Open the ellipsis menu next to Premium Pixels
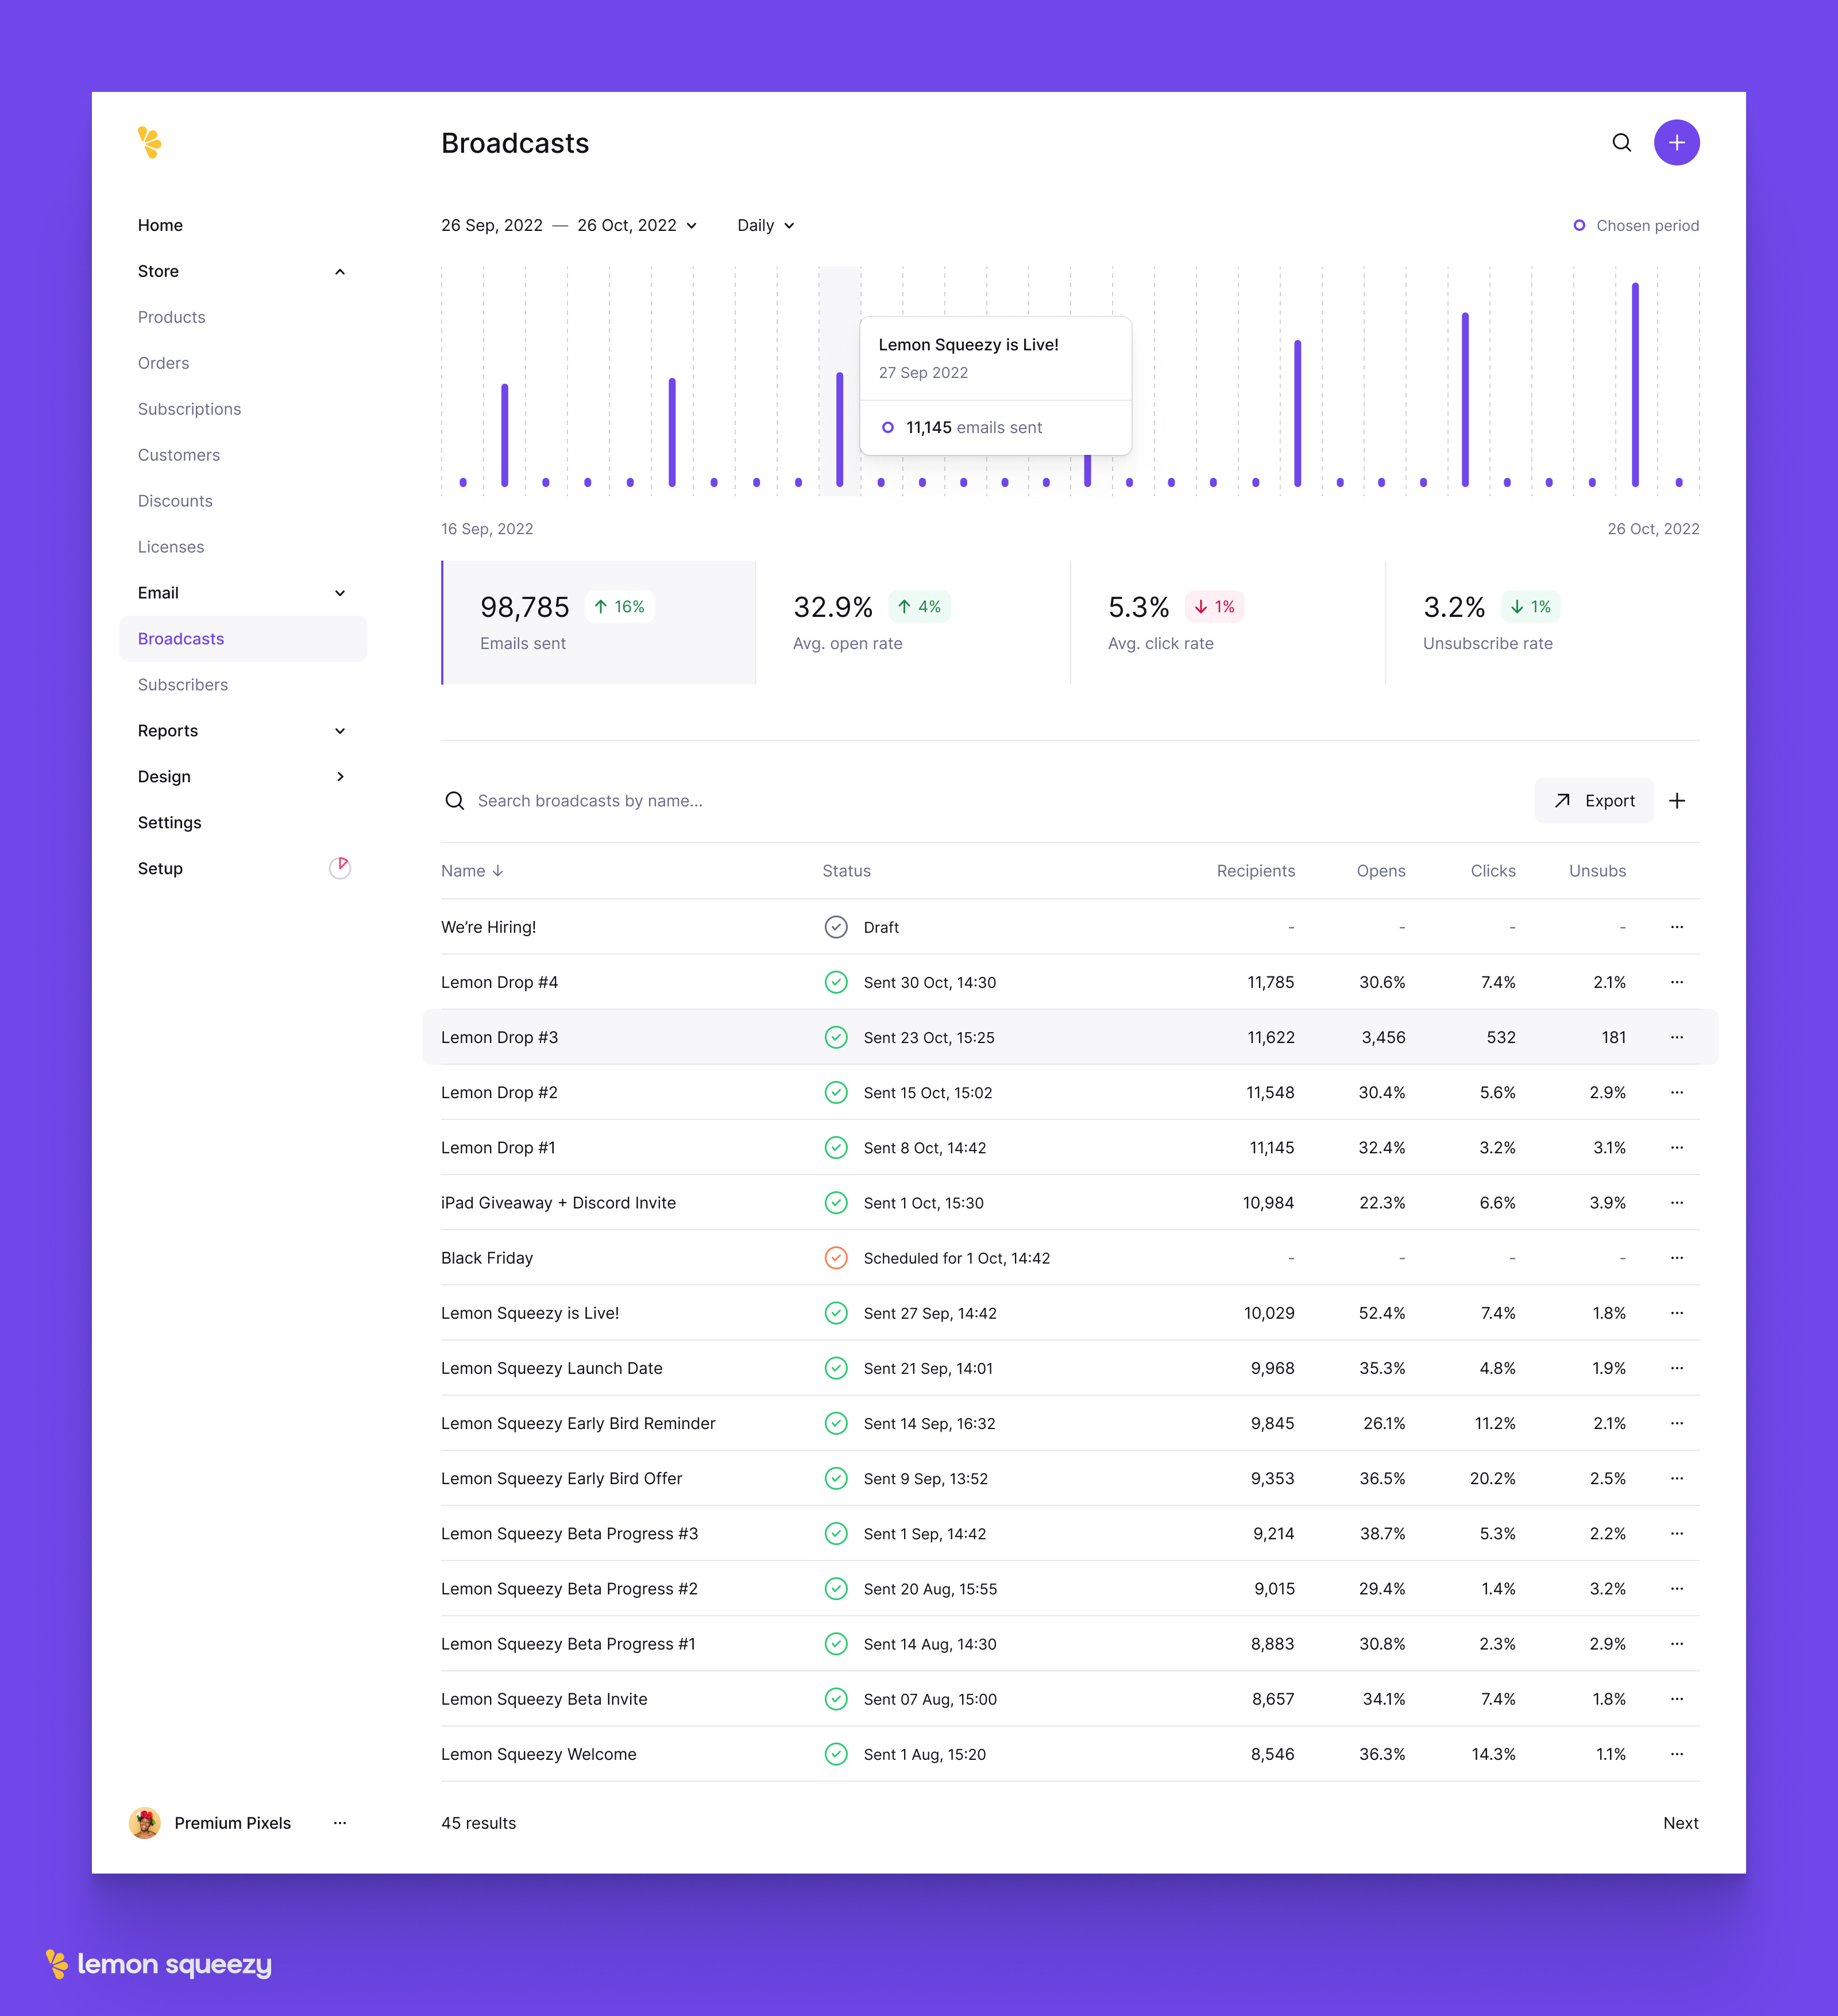This screenshot has width=1838, height=2016. click(340, 1822)
